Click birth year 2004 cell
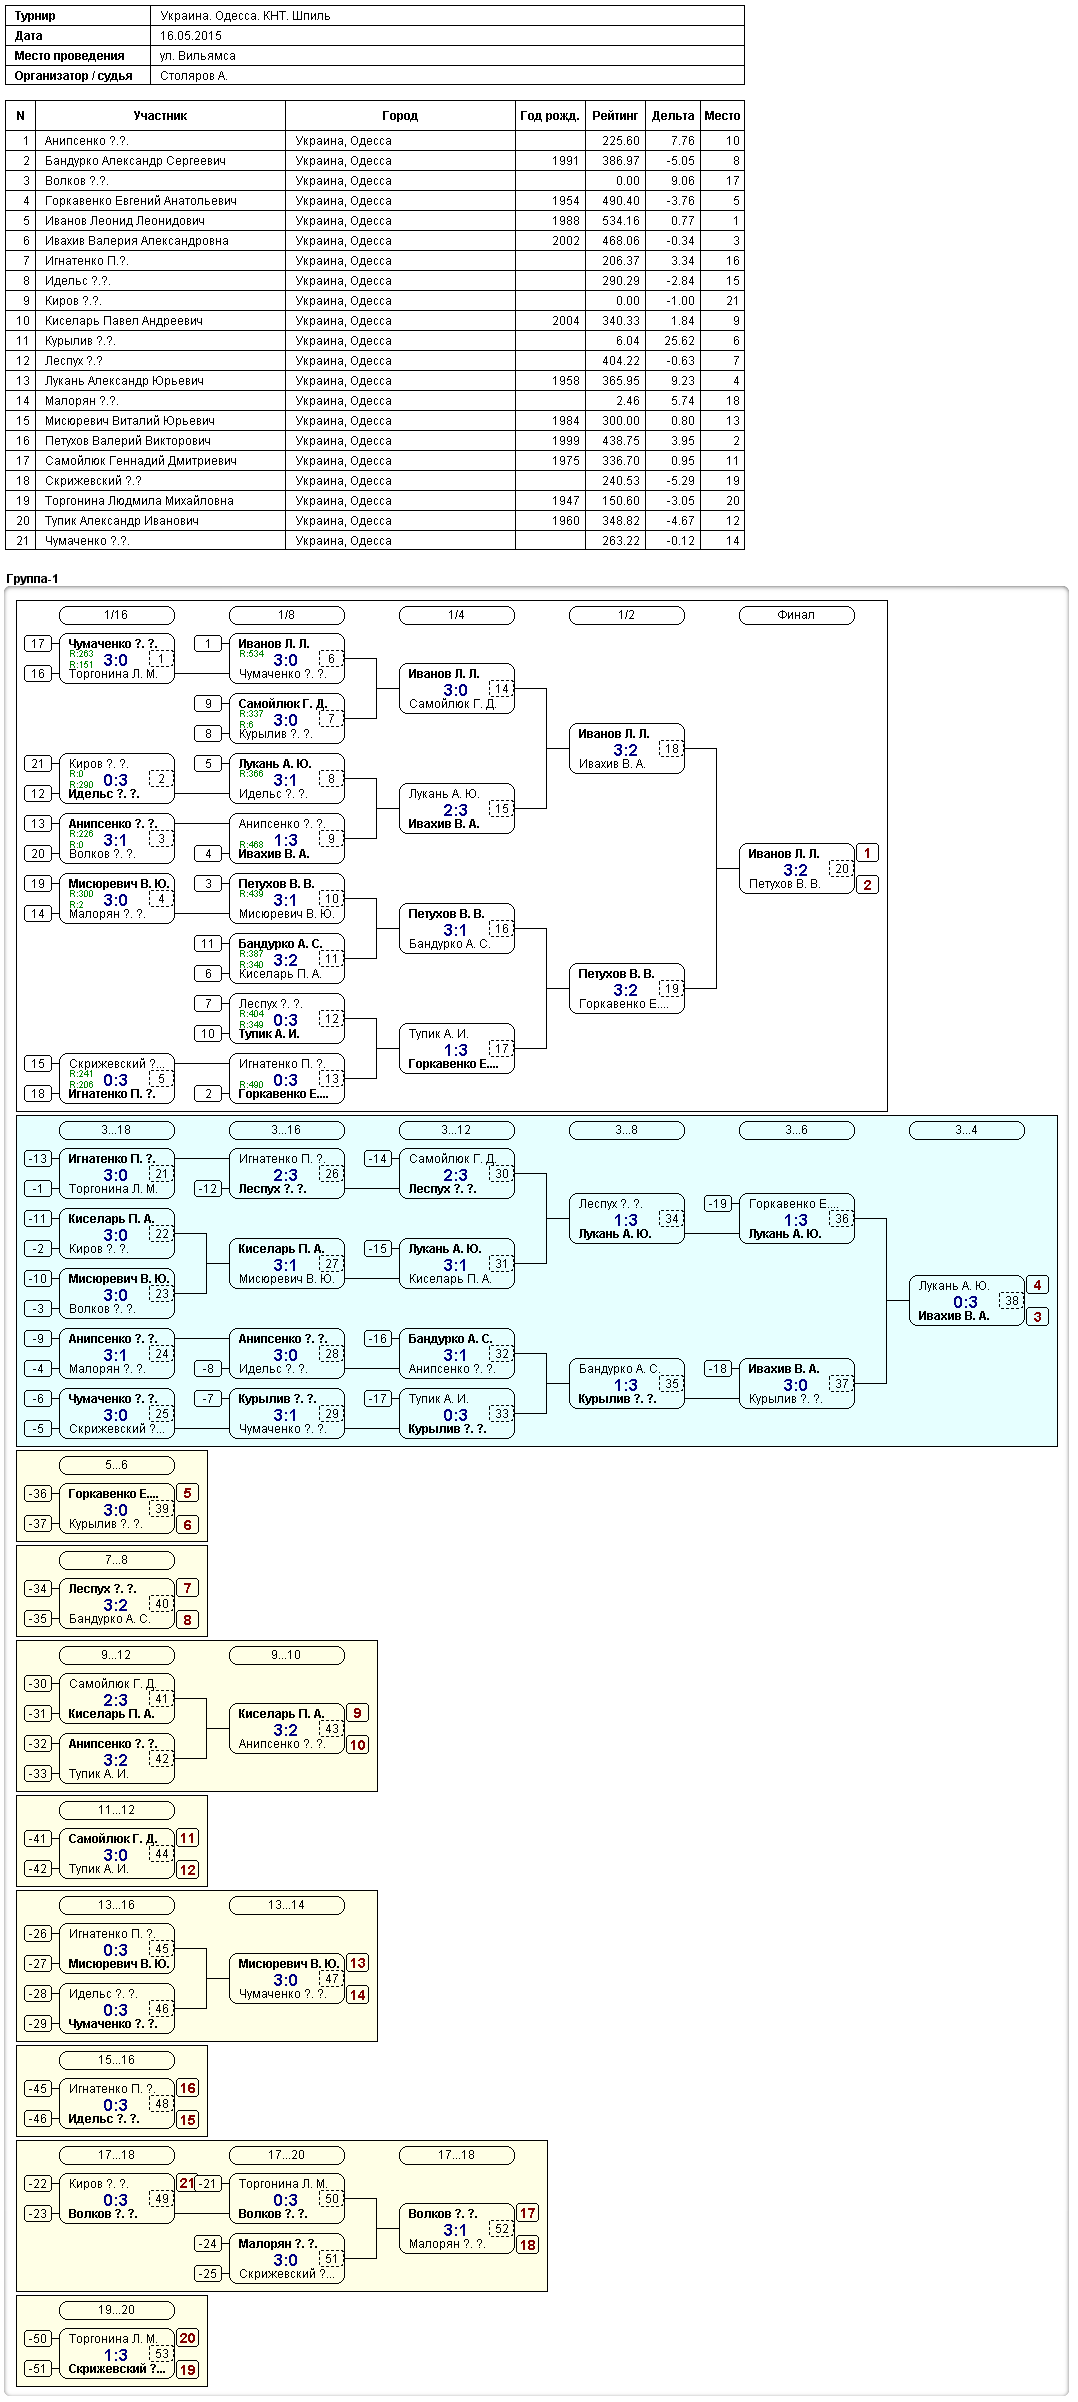 (x=550, y=321)
